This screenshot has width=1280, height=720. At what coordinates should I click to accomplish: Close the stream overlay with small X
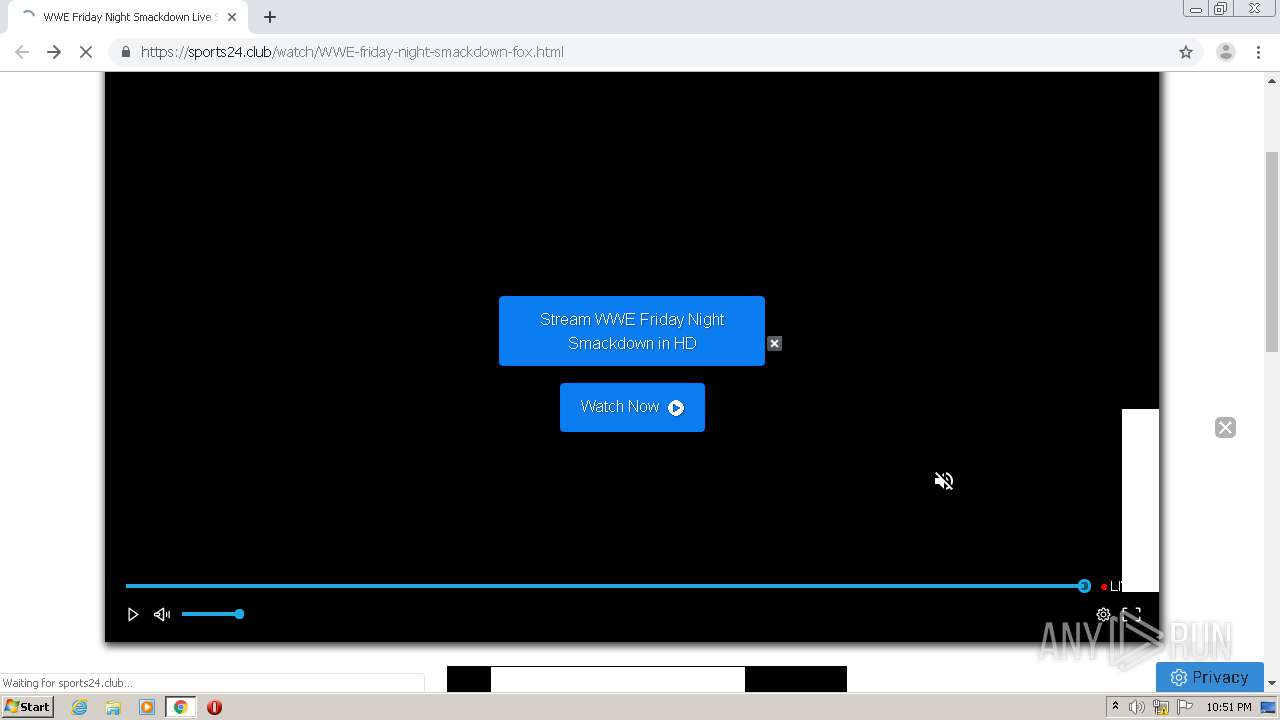pyautogui.click(x=774, y=343)
